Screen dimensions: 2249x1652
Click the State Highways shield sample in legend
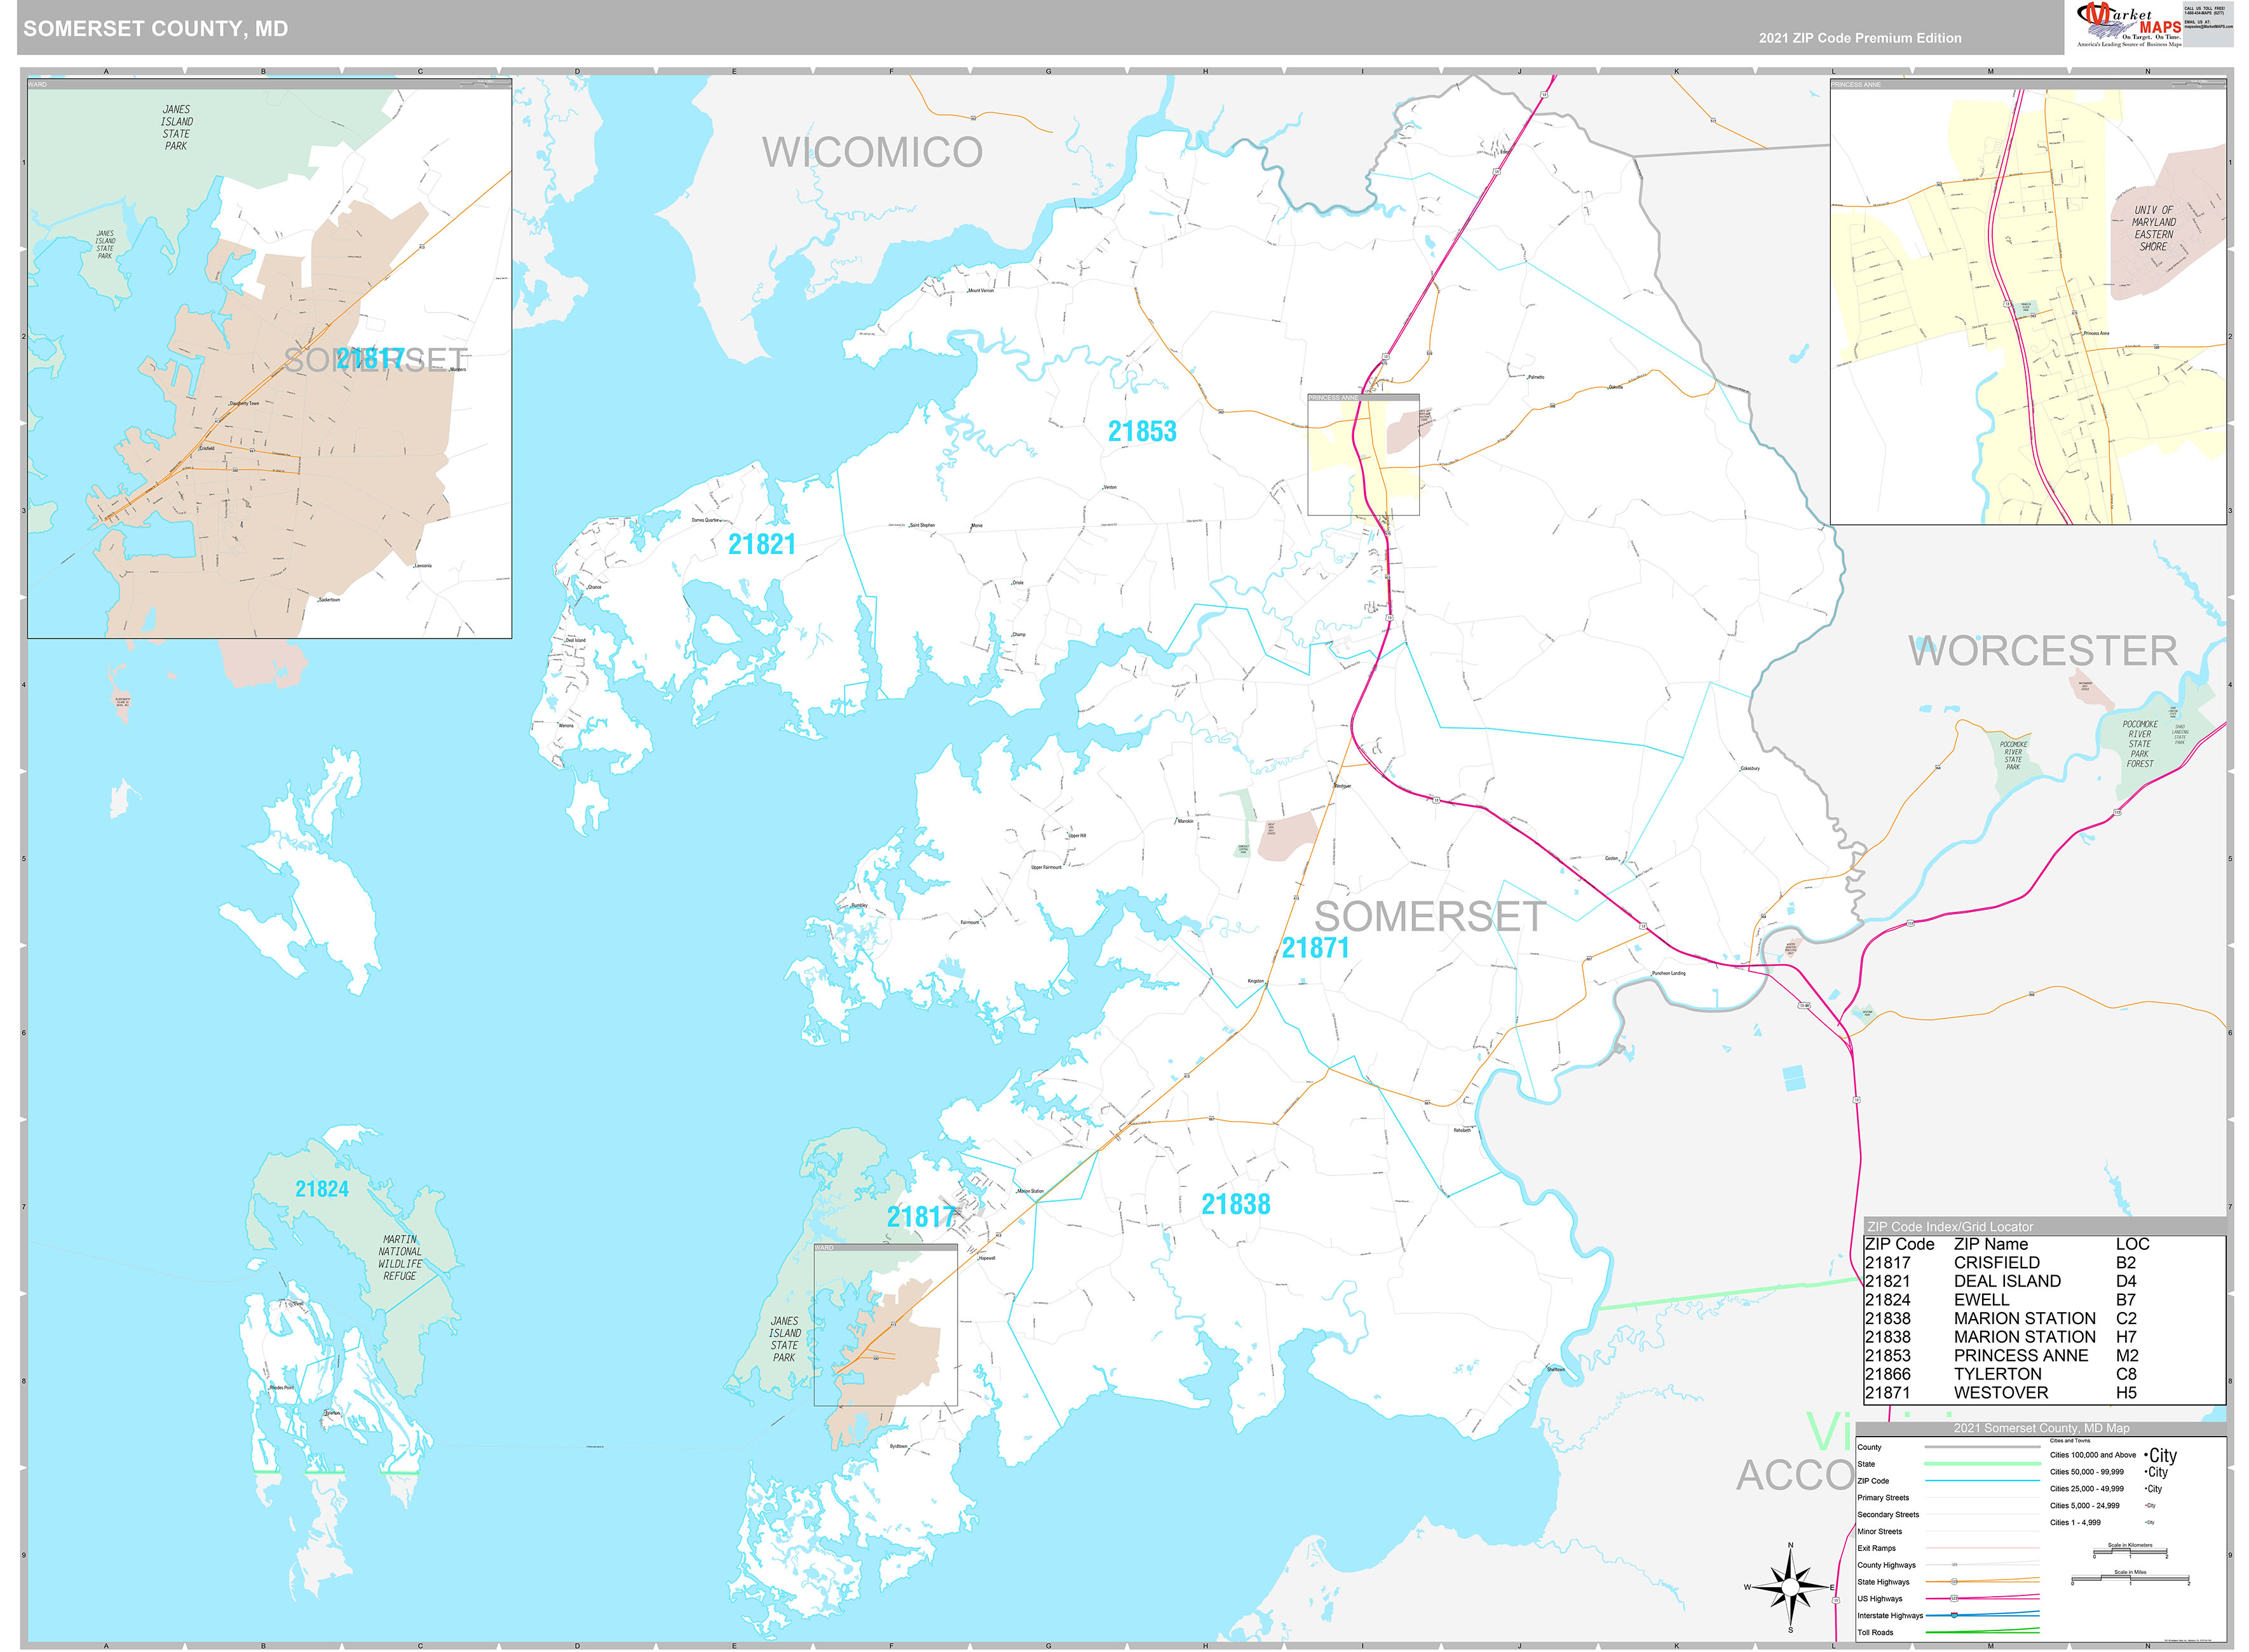point(1955,1582)
